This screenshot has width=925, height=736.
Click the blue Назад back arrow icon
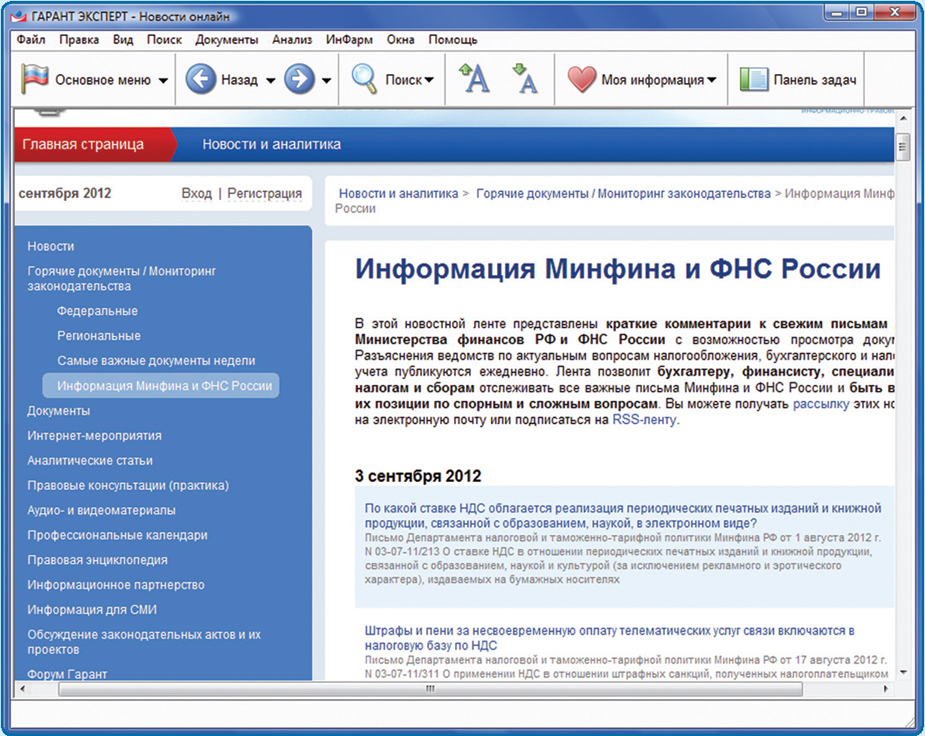201,80
